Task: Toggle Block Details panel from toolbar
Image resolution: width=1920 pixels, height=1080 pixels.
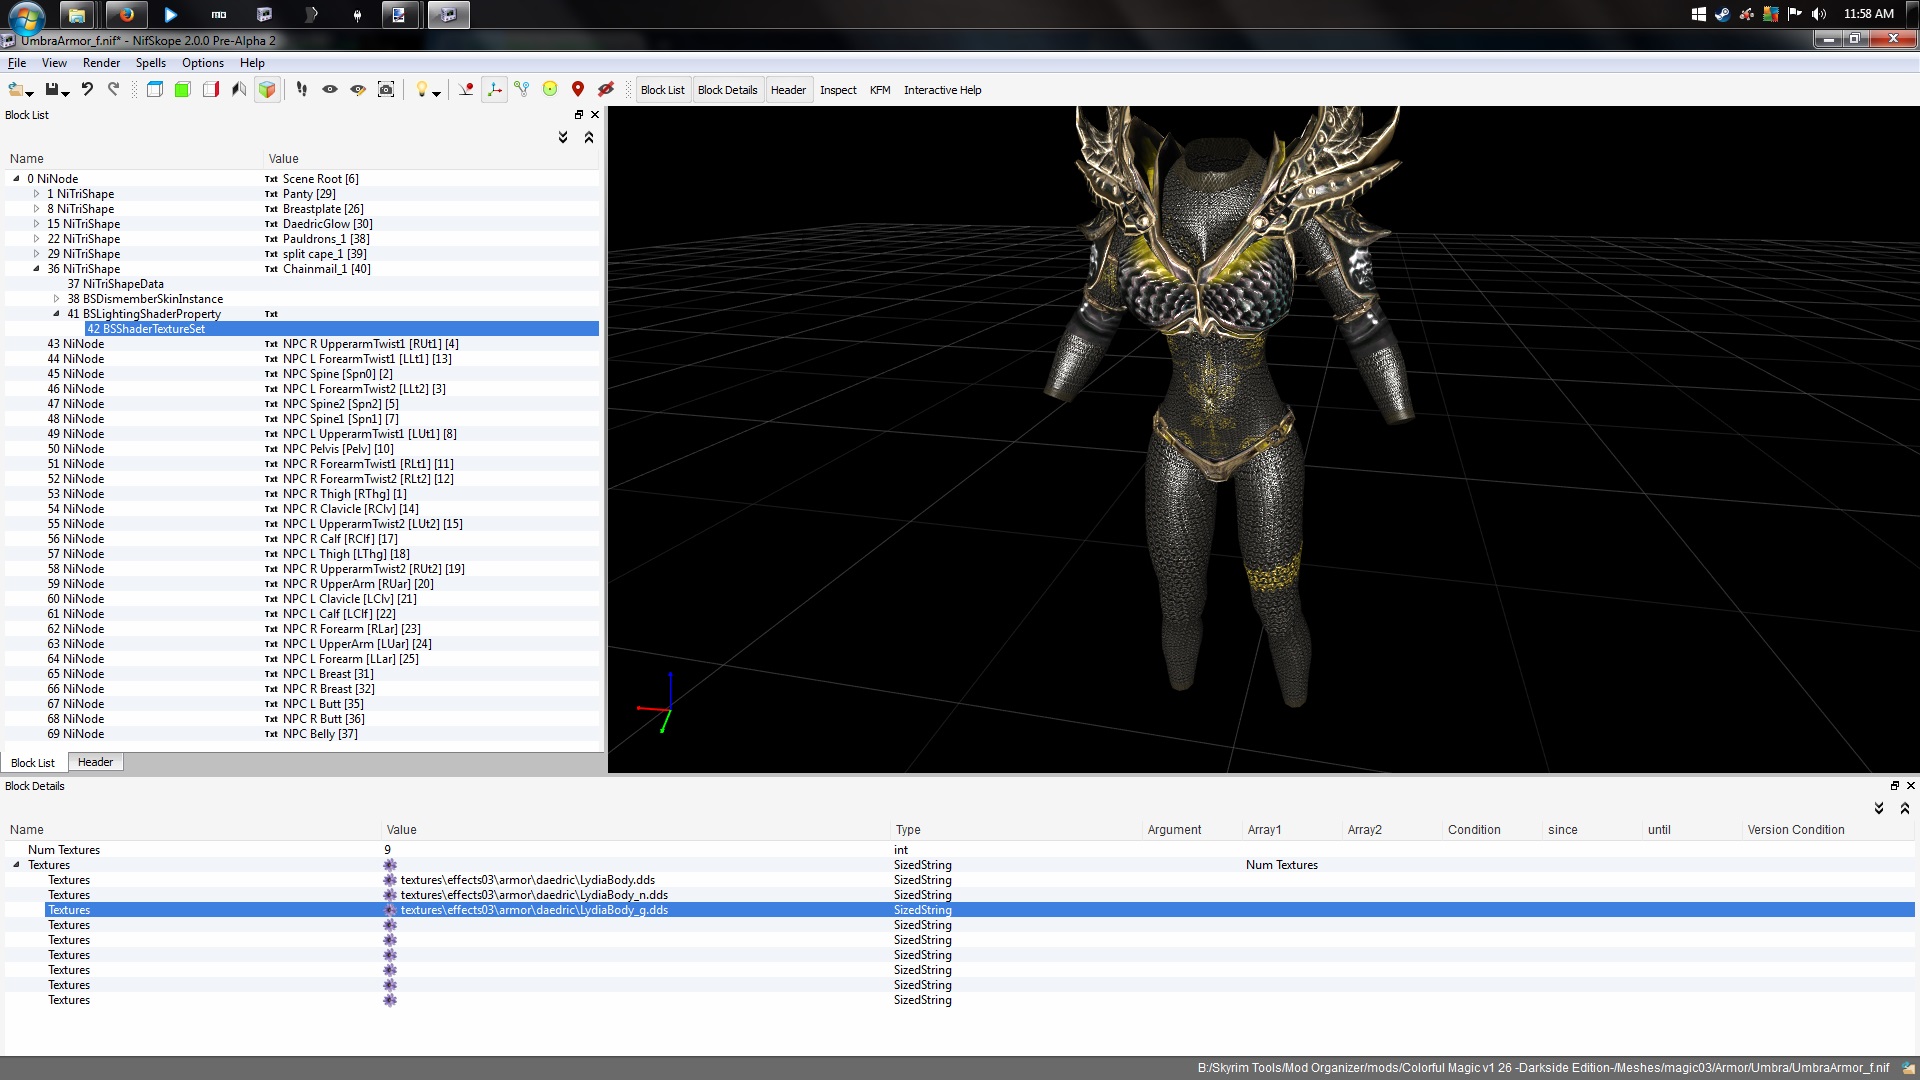Action: pyautogui.click(x=728, y=90)
